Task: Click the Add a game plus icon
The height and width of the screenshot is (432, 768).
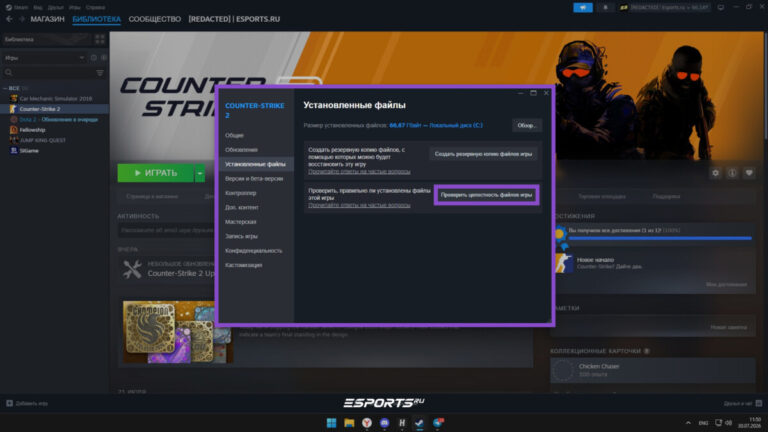Action: 9,403
